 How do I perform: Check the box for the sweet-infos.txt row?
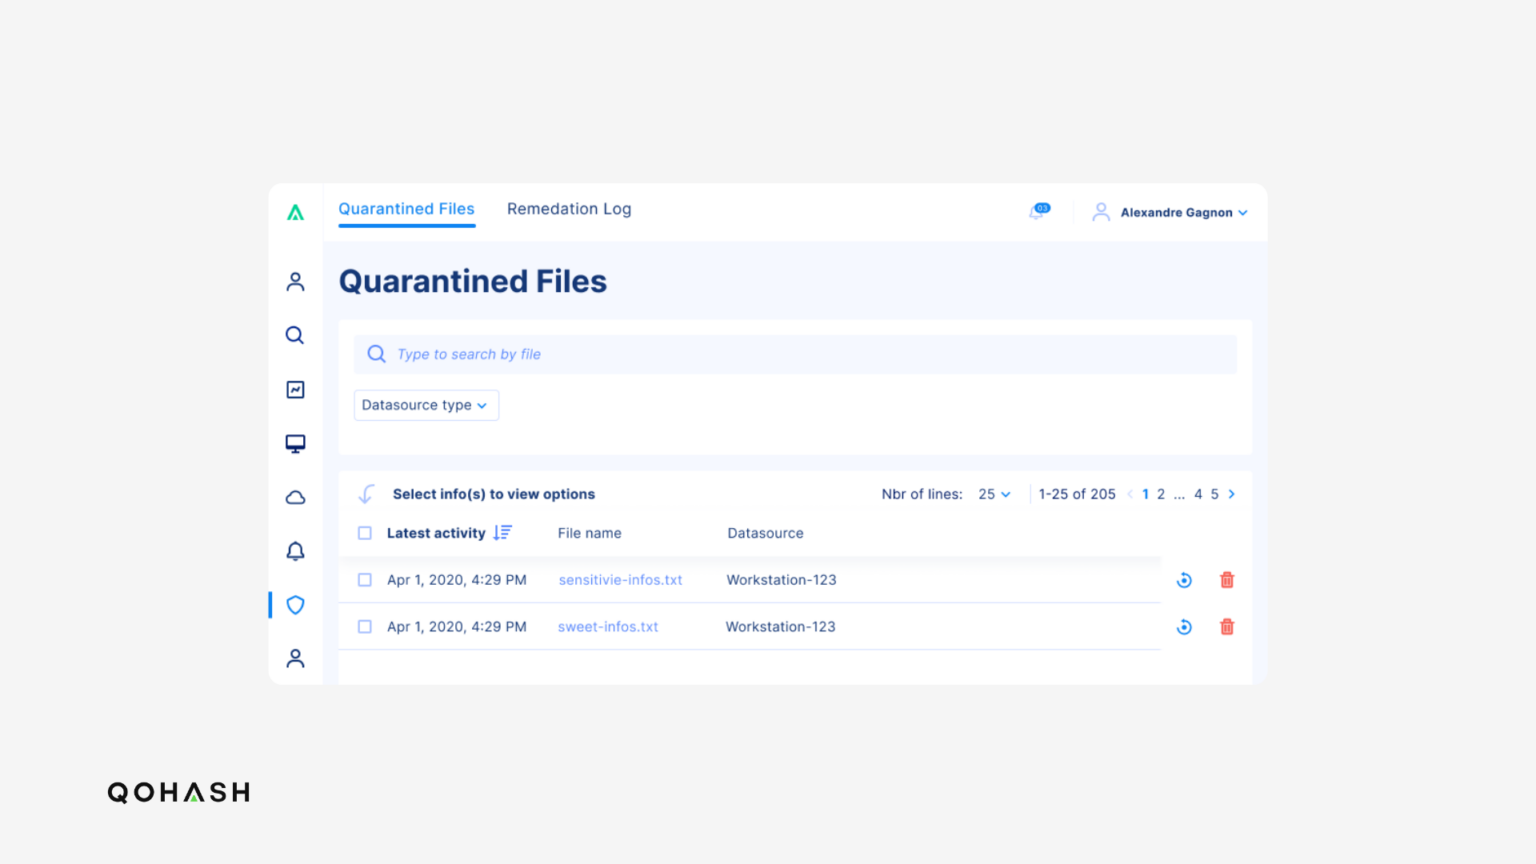click(365, 627)
